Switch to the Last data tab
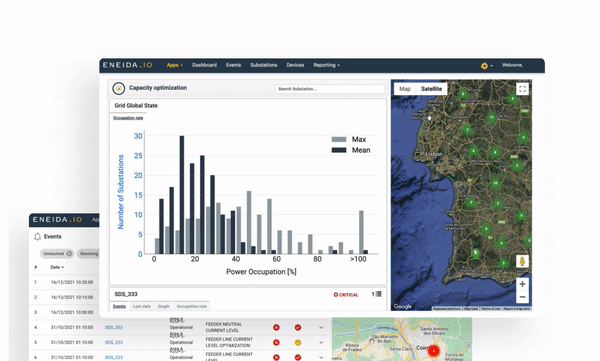Screen dimensions: 600x361 142,306
